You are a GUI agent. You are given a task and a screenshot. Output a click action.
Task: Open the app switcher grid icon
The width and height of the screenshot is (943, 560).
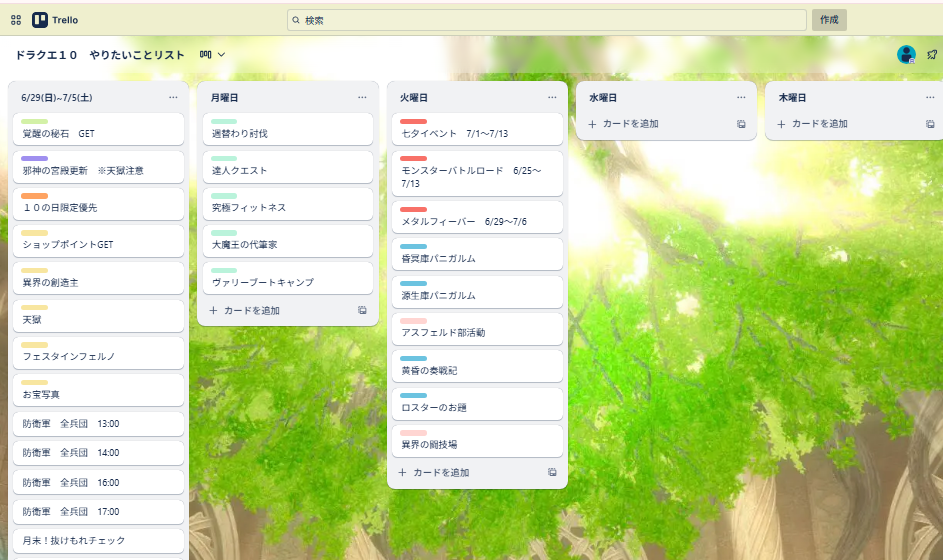tap(16, 20)
